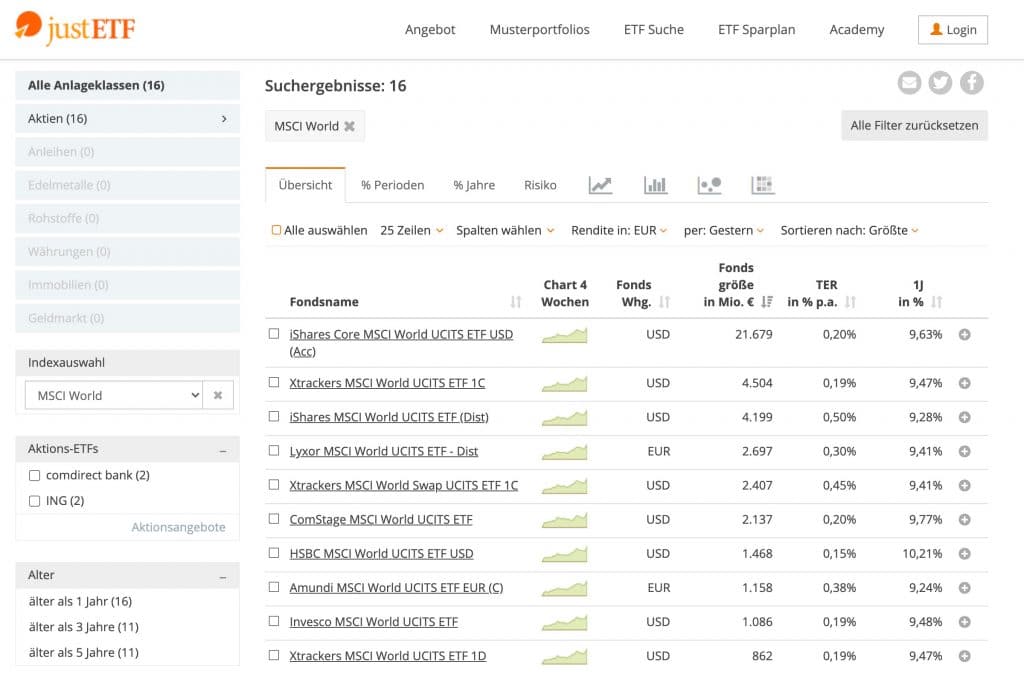Collapse the Alter filter section

[223, 576]
